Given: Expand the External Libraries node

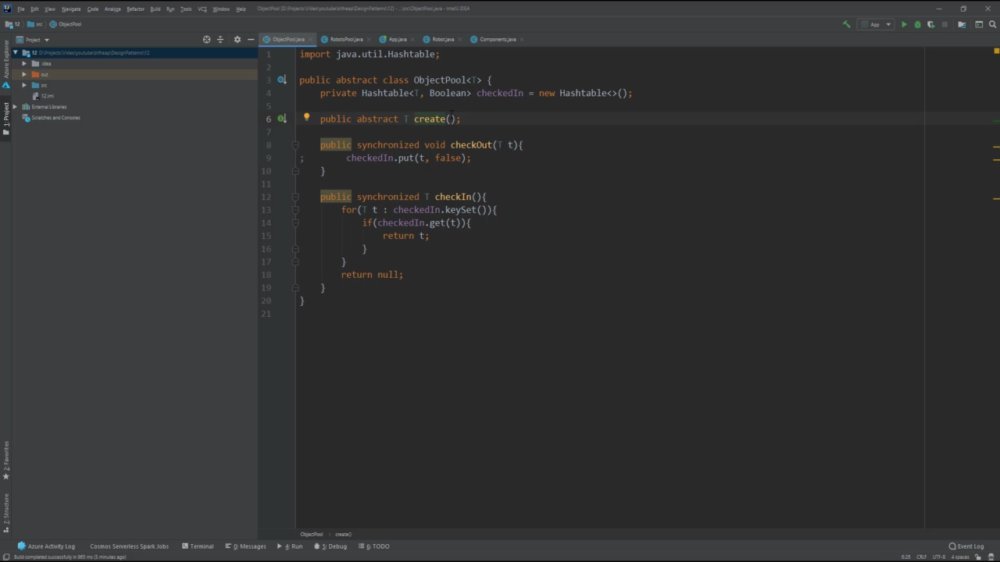Looking at the screenshot, I should point(15,107).
